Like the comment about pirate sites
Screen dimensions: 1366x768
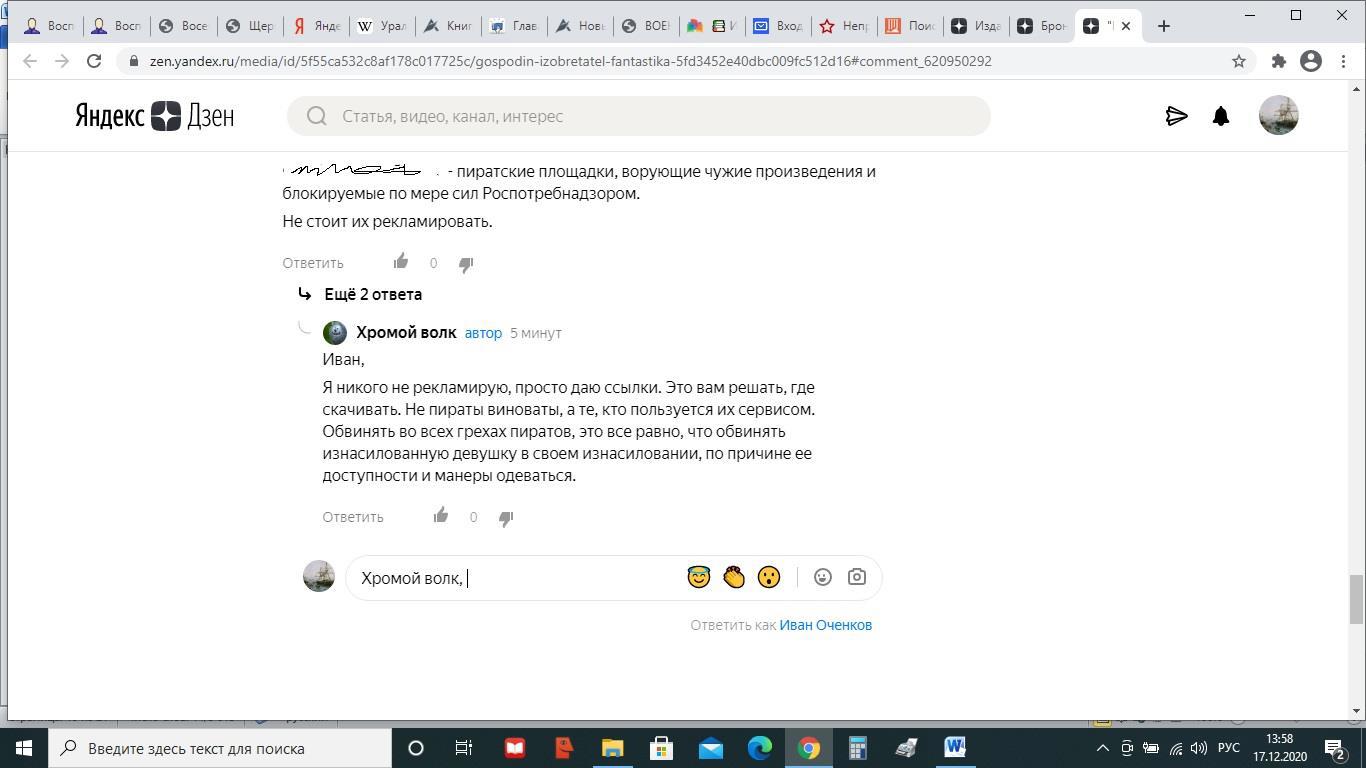click(401, 262)
